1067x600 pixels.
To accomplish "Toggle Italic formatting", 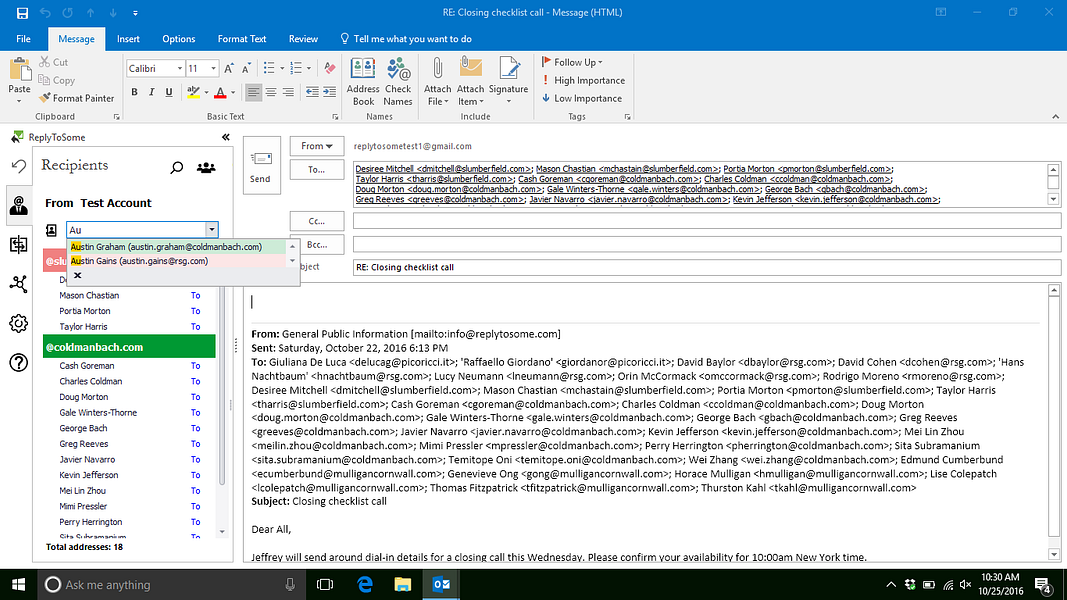I will pyautogui.click(x=151, y=92).
